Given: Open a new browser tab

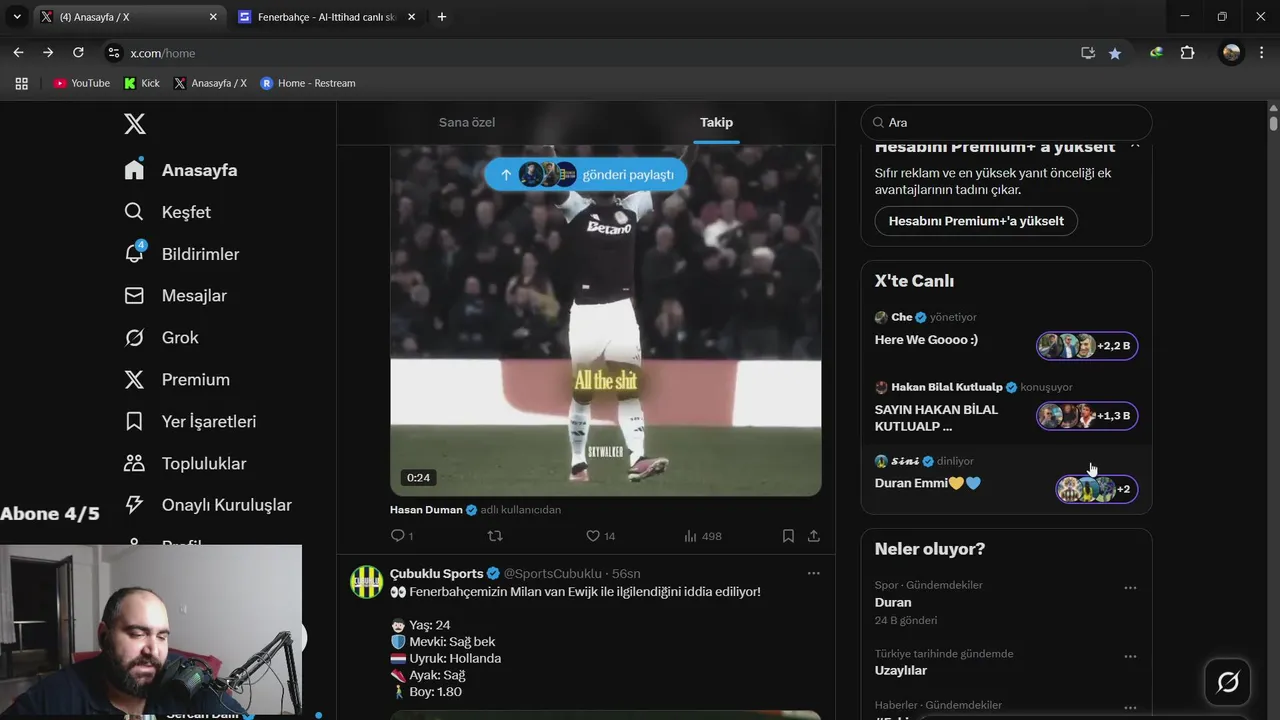Looking at the screenshot, I should point(442,17).
